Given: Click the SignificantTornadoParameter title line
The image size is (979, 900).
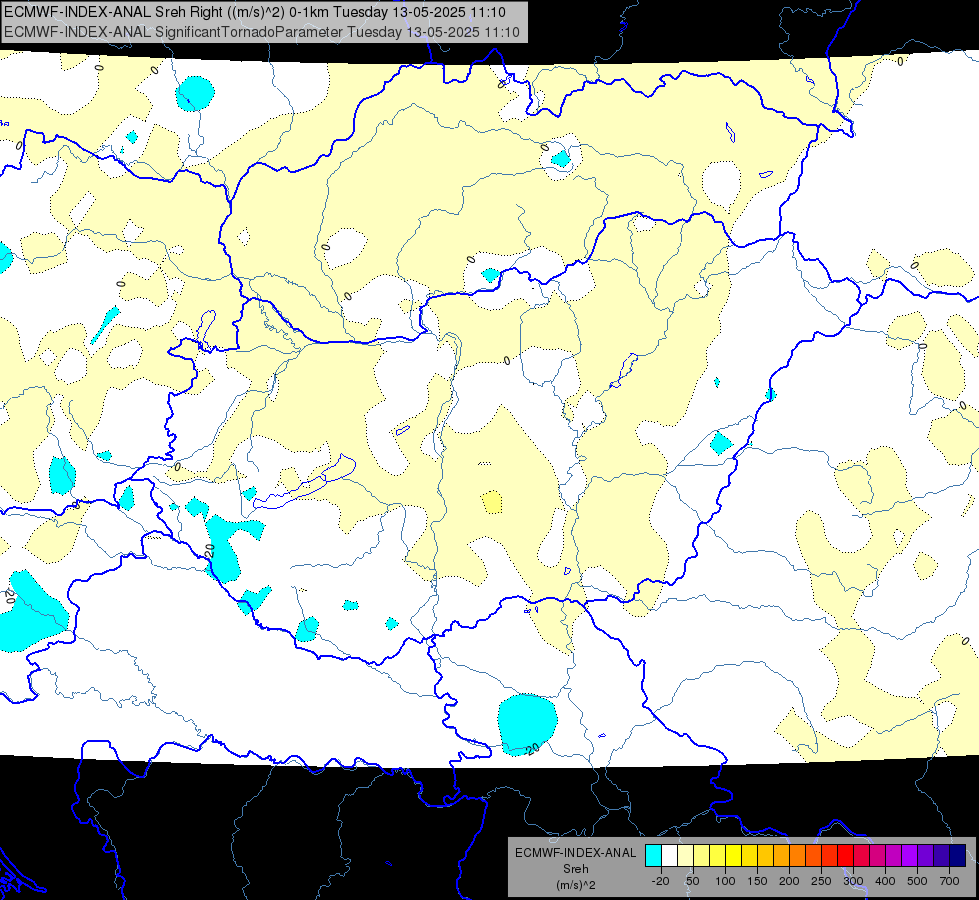Looking at the screenshot, I should point(262,32).
